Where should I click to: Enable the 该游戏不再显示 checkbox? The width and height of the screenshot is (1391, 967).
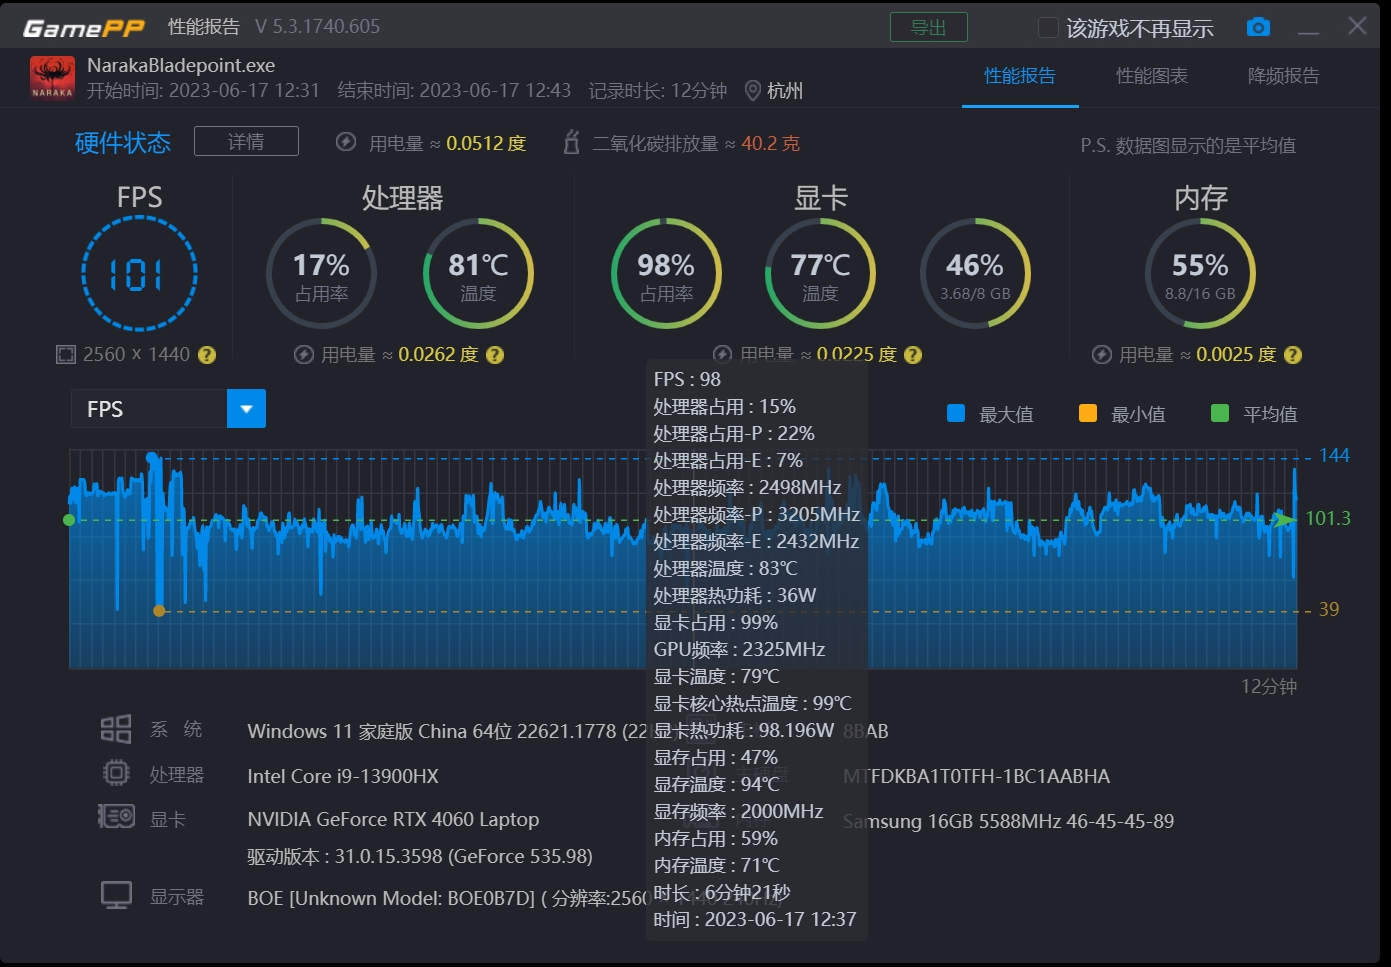pyautogui.click(x=1049, y=29)
